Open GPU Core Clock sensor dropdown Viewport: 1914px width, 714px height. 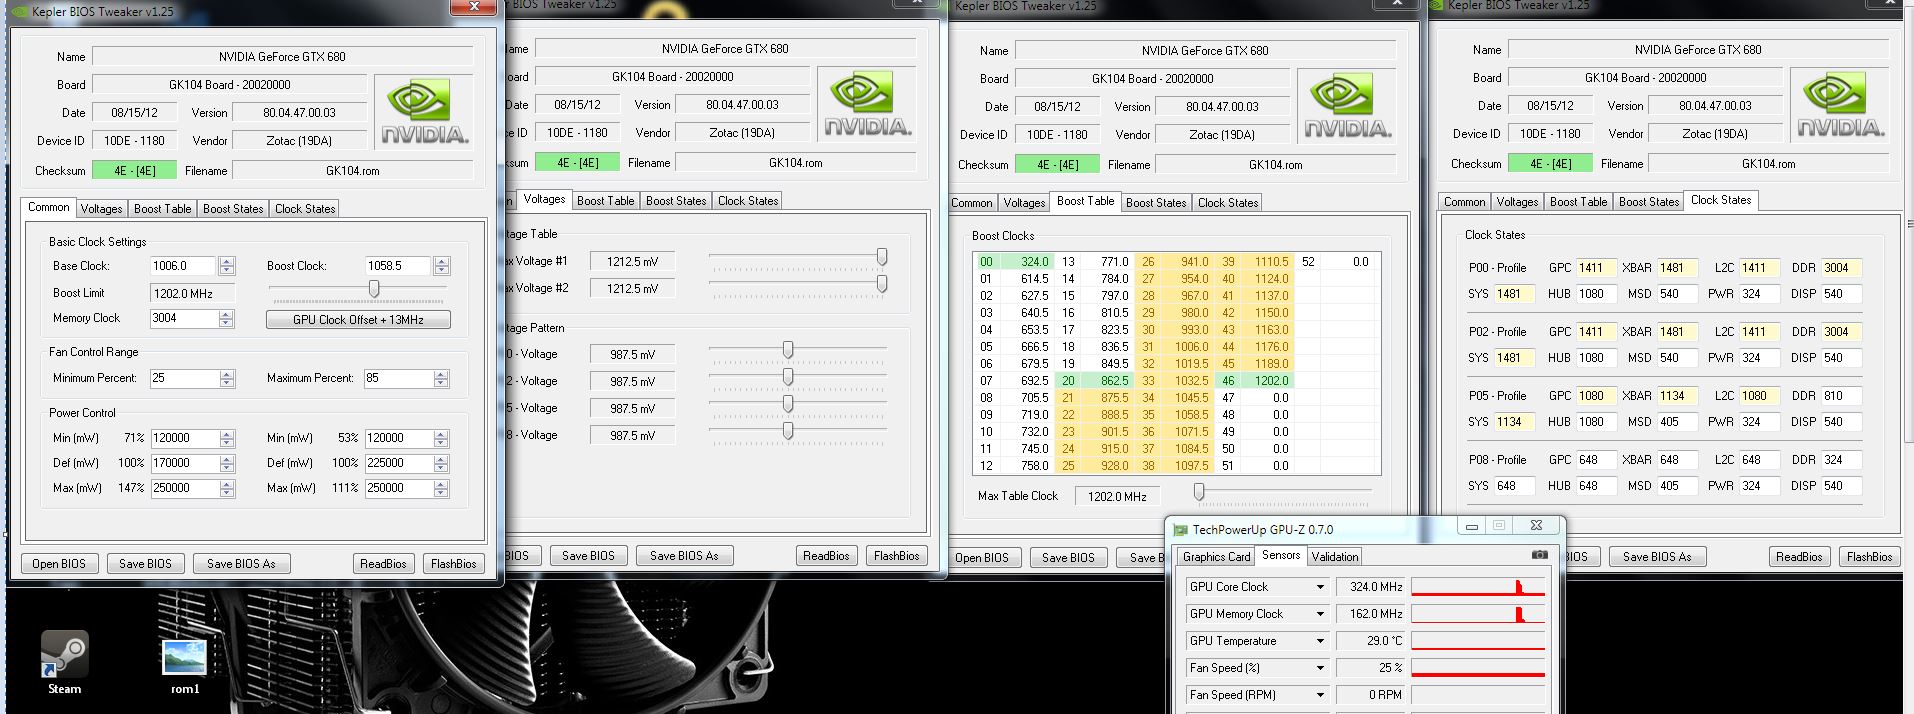coord(1320,587)
